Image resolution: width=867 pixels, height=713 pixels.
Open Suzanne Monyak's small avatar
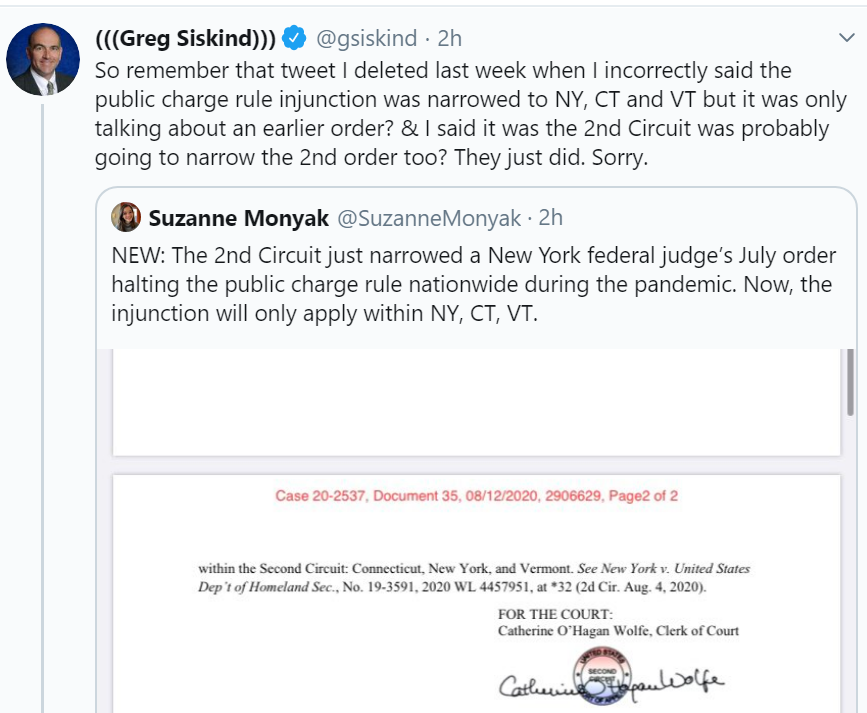click(x=126, y=217)
